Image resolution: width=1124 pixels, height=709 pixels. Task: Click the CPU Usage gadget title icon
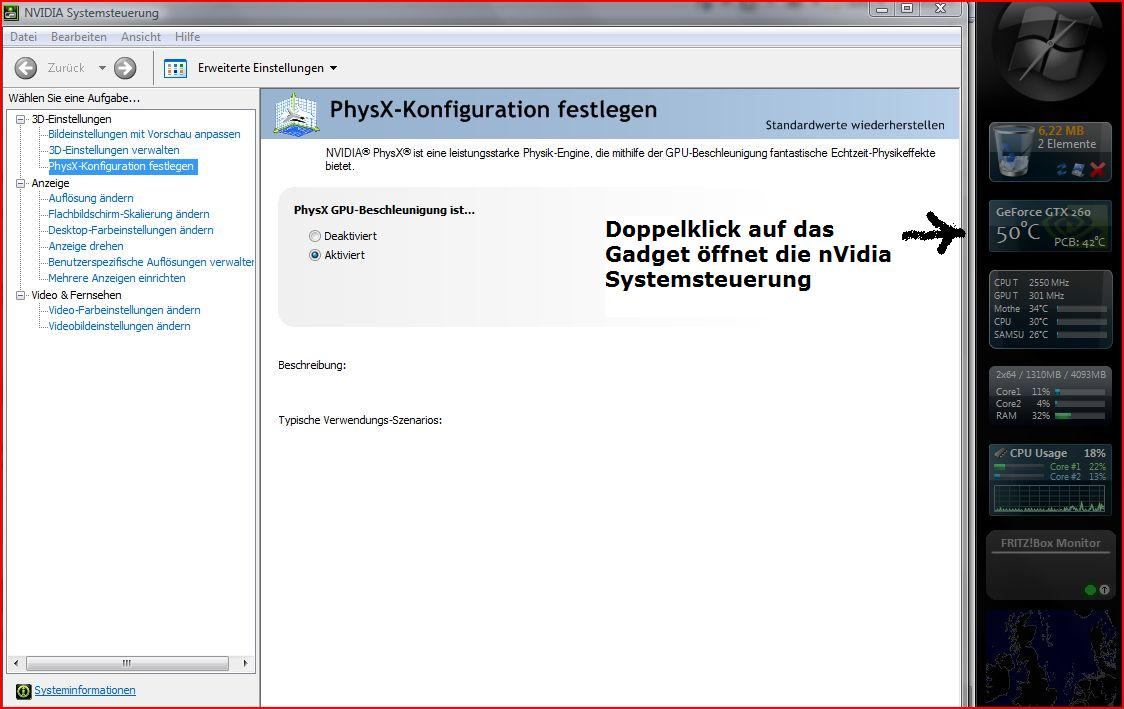[1001, 453]
